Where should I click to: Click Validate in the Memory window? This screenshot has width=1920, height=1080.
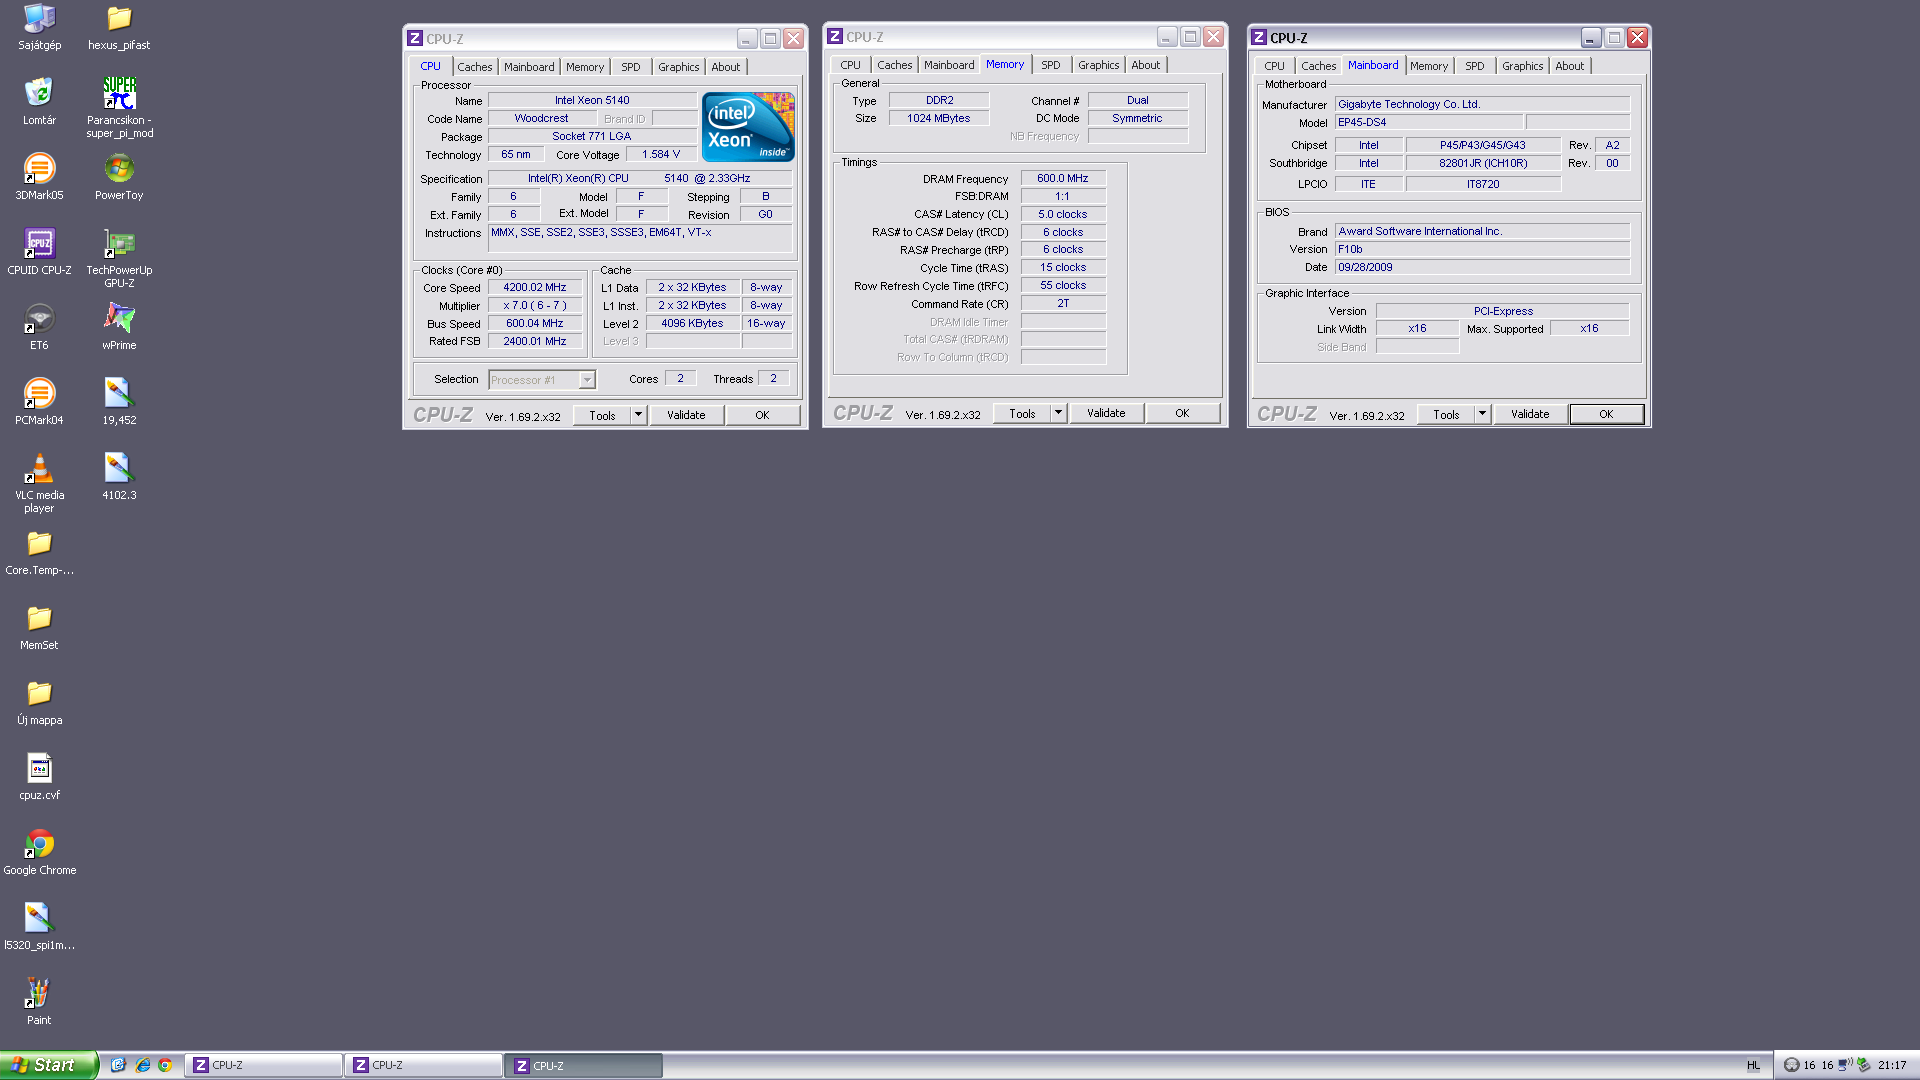pos(1107,413)
